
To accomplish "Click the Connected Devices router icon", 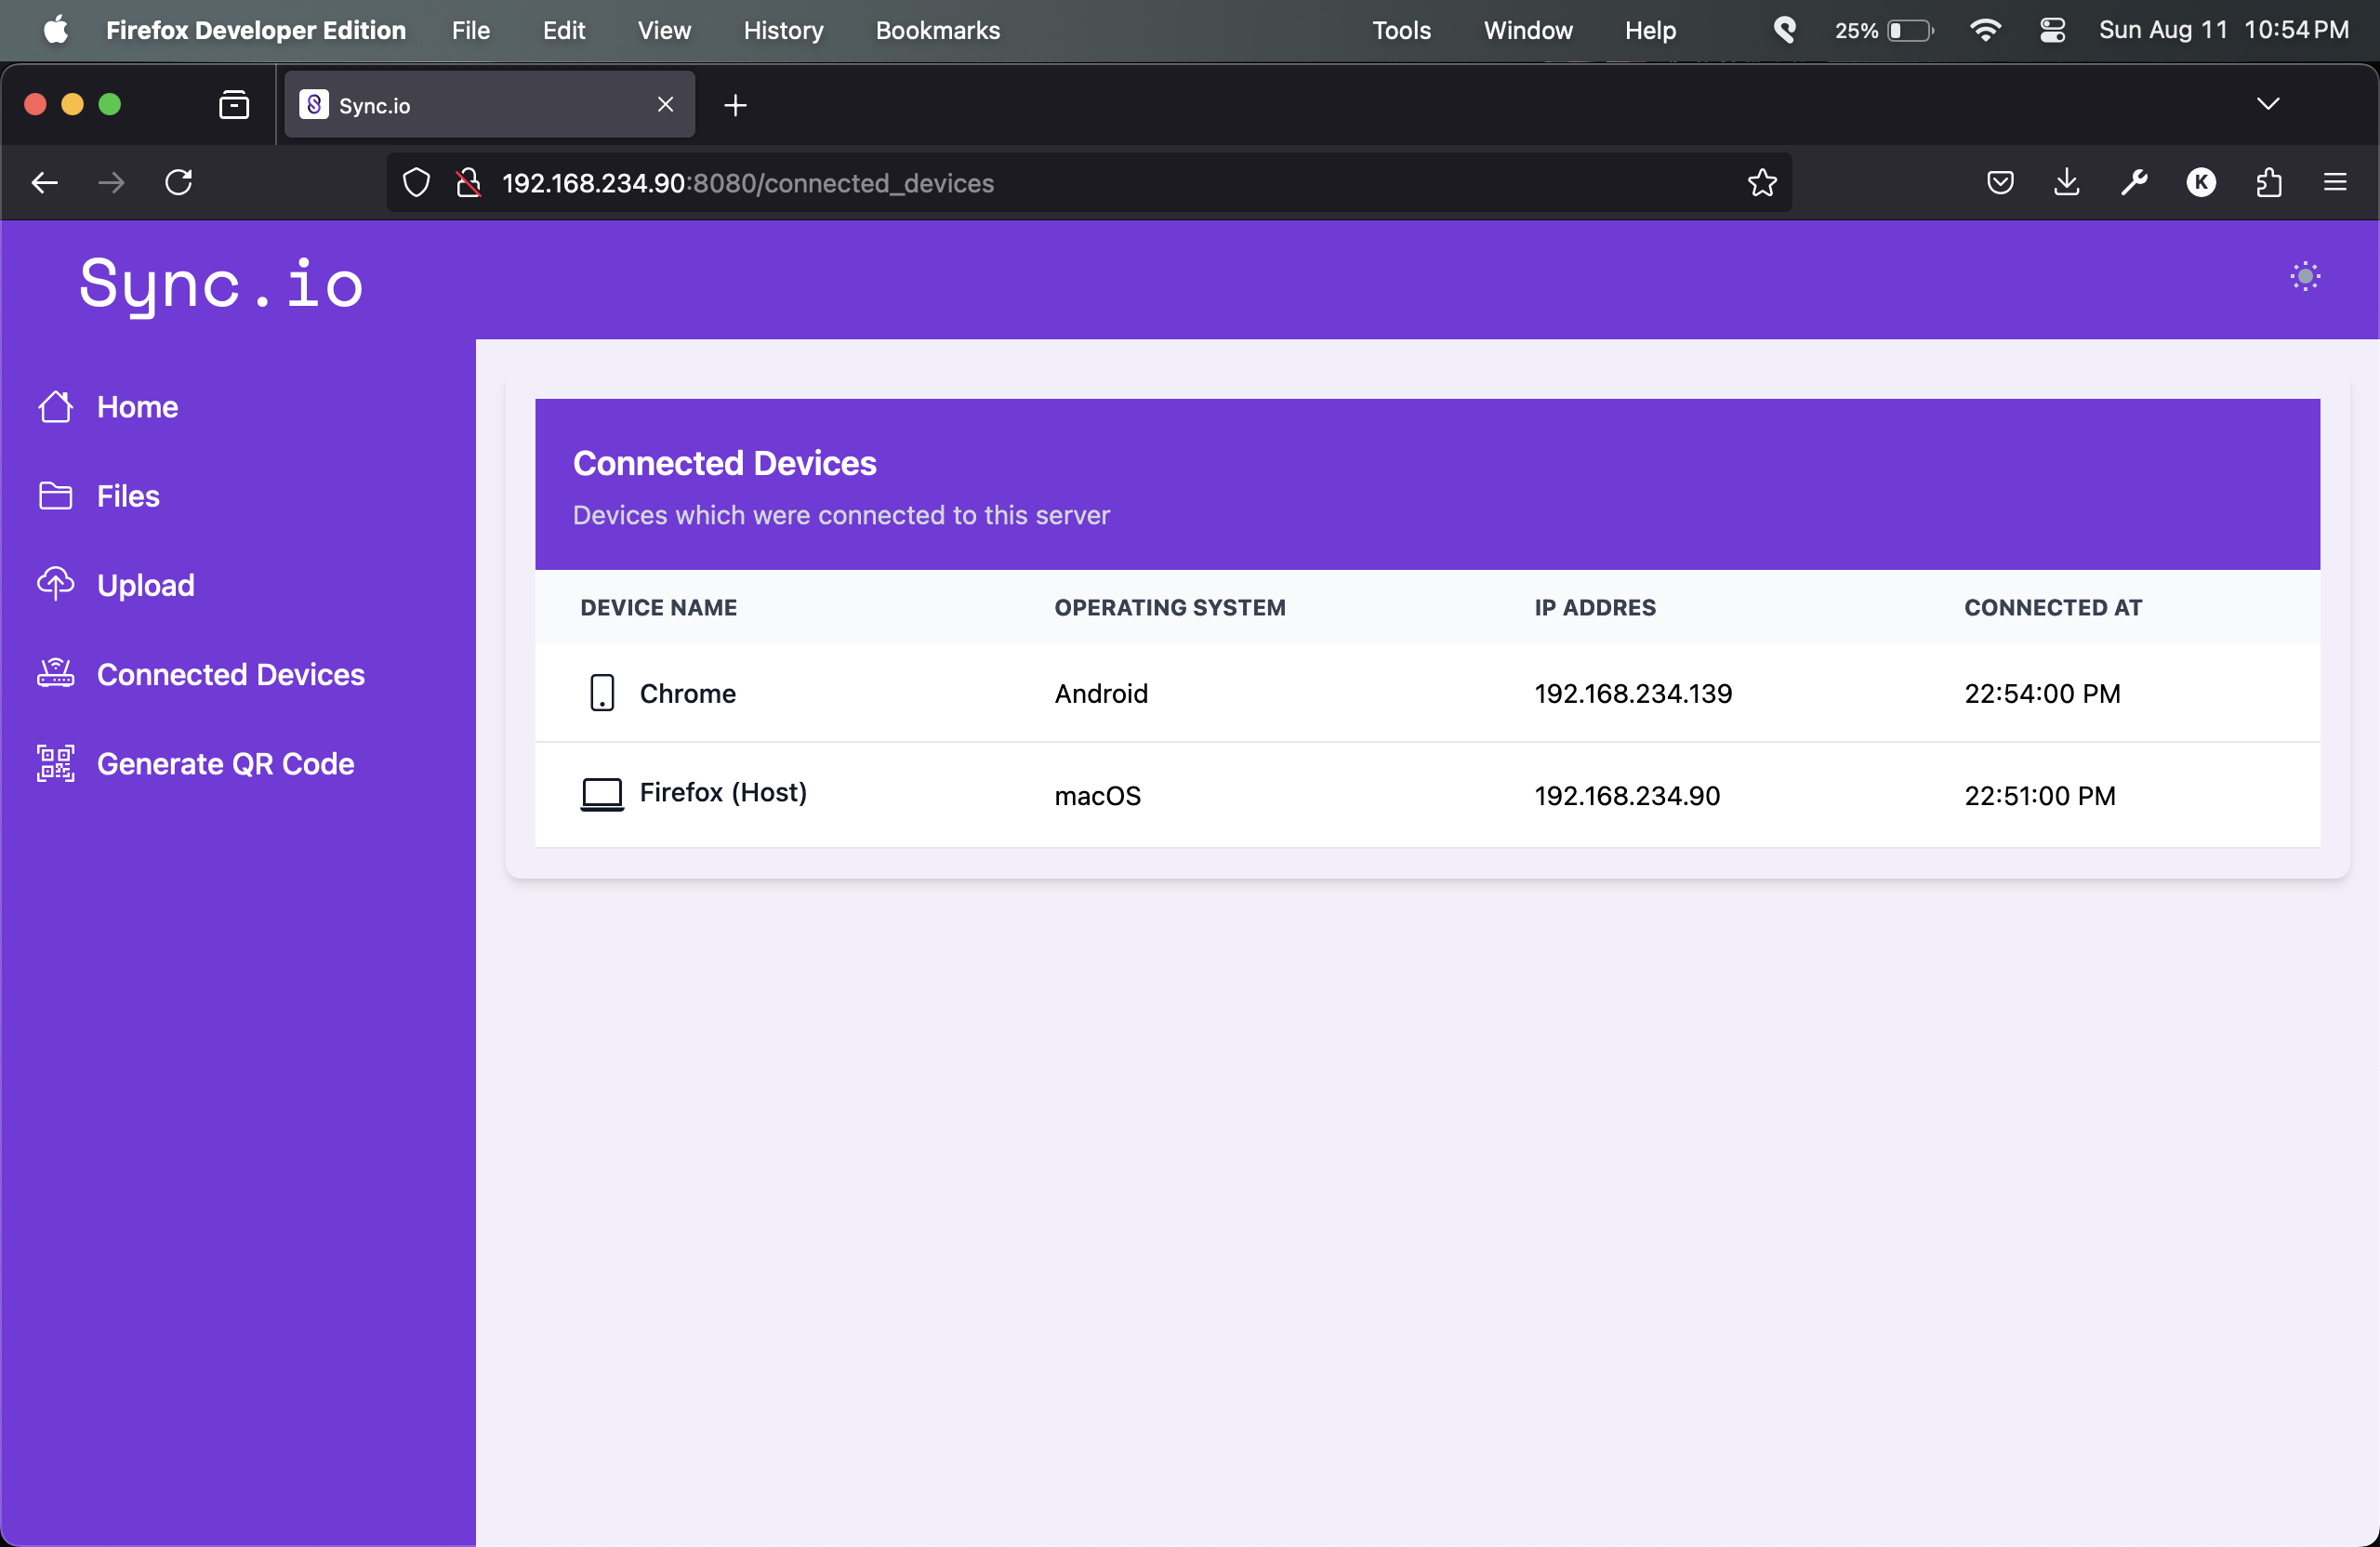I will coord(56,673).
